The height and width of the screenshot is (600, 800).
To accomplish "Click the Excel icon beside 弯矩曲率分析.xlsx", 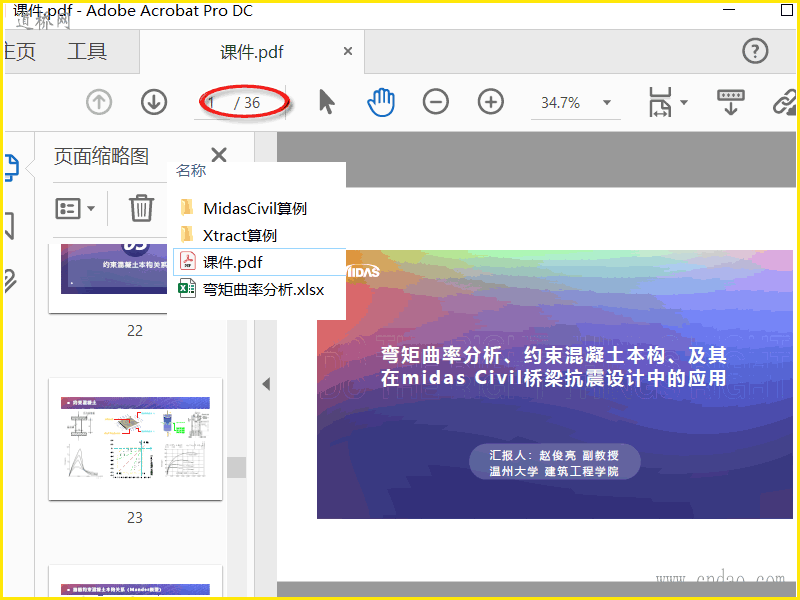I will (x=187, y=289).
